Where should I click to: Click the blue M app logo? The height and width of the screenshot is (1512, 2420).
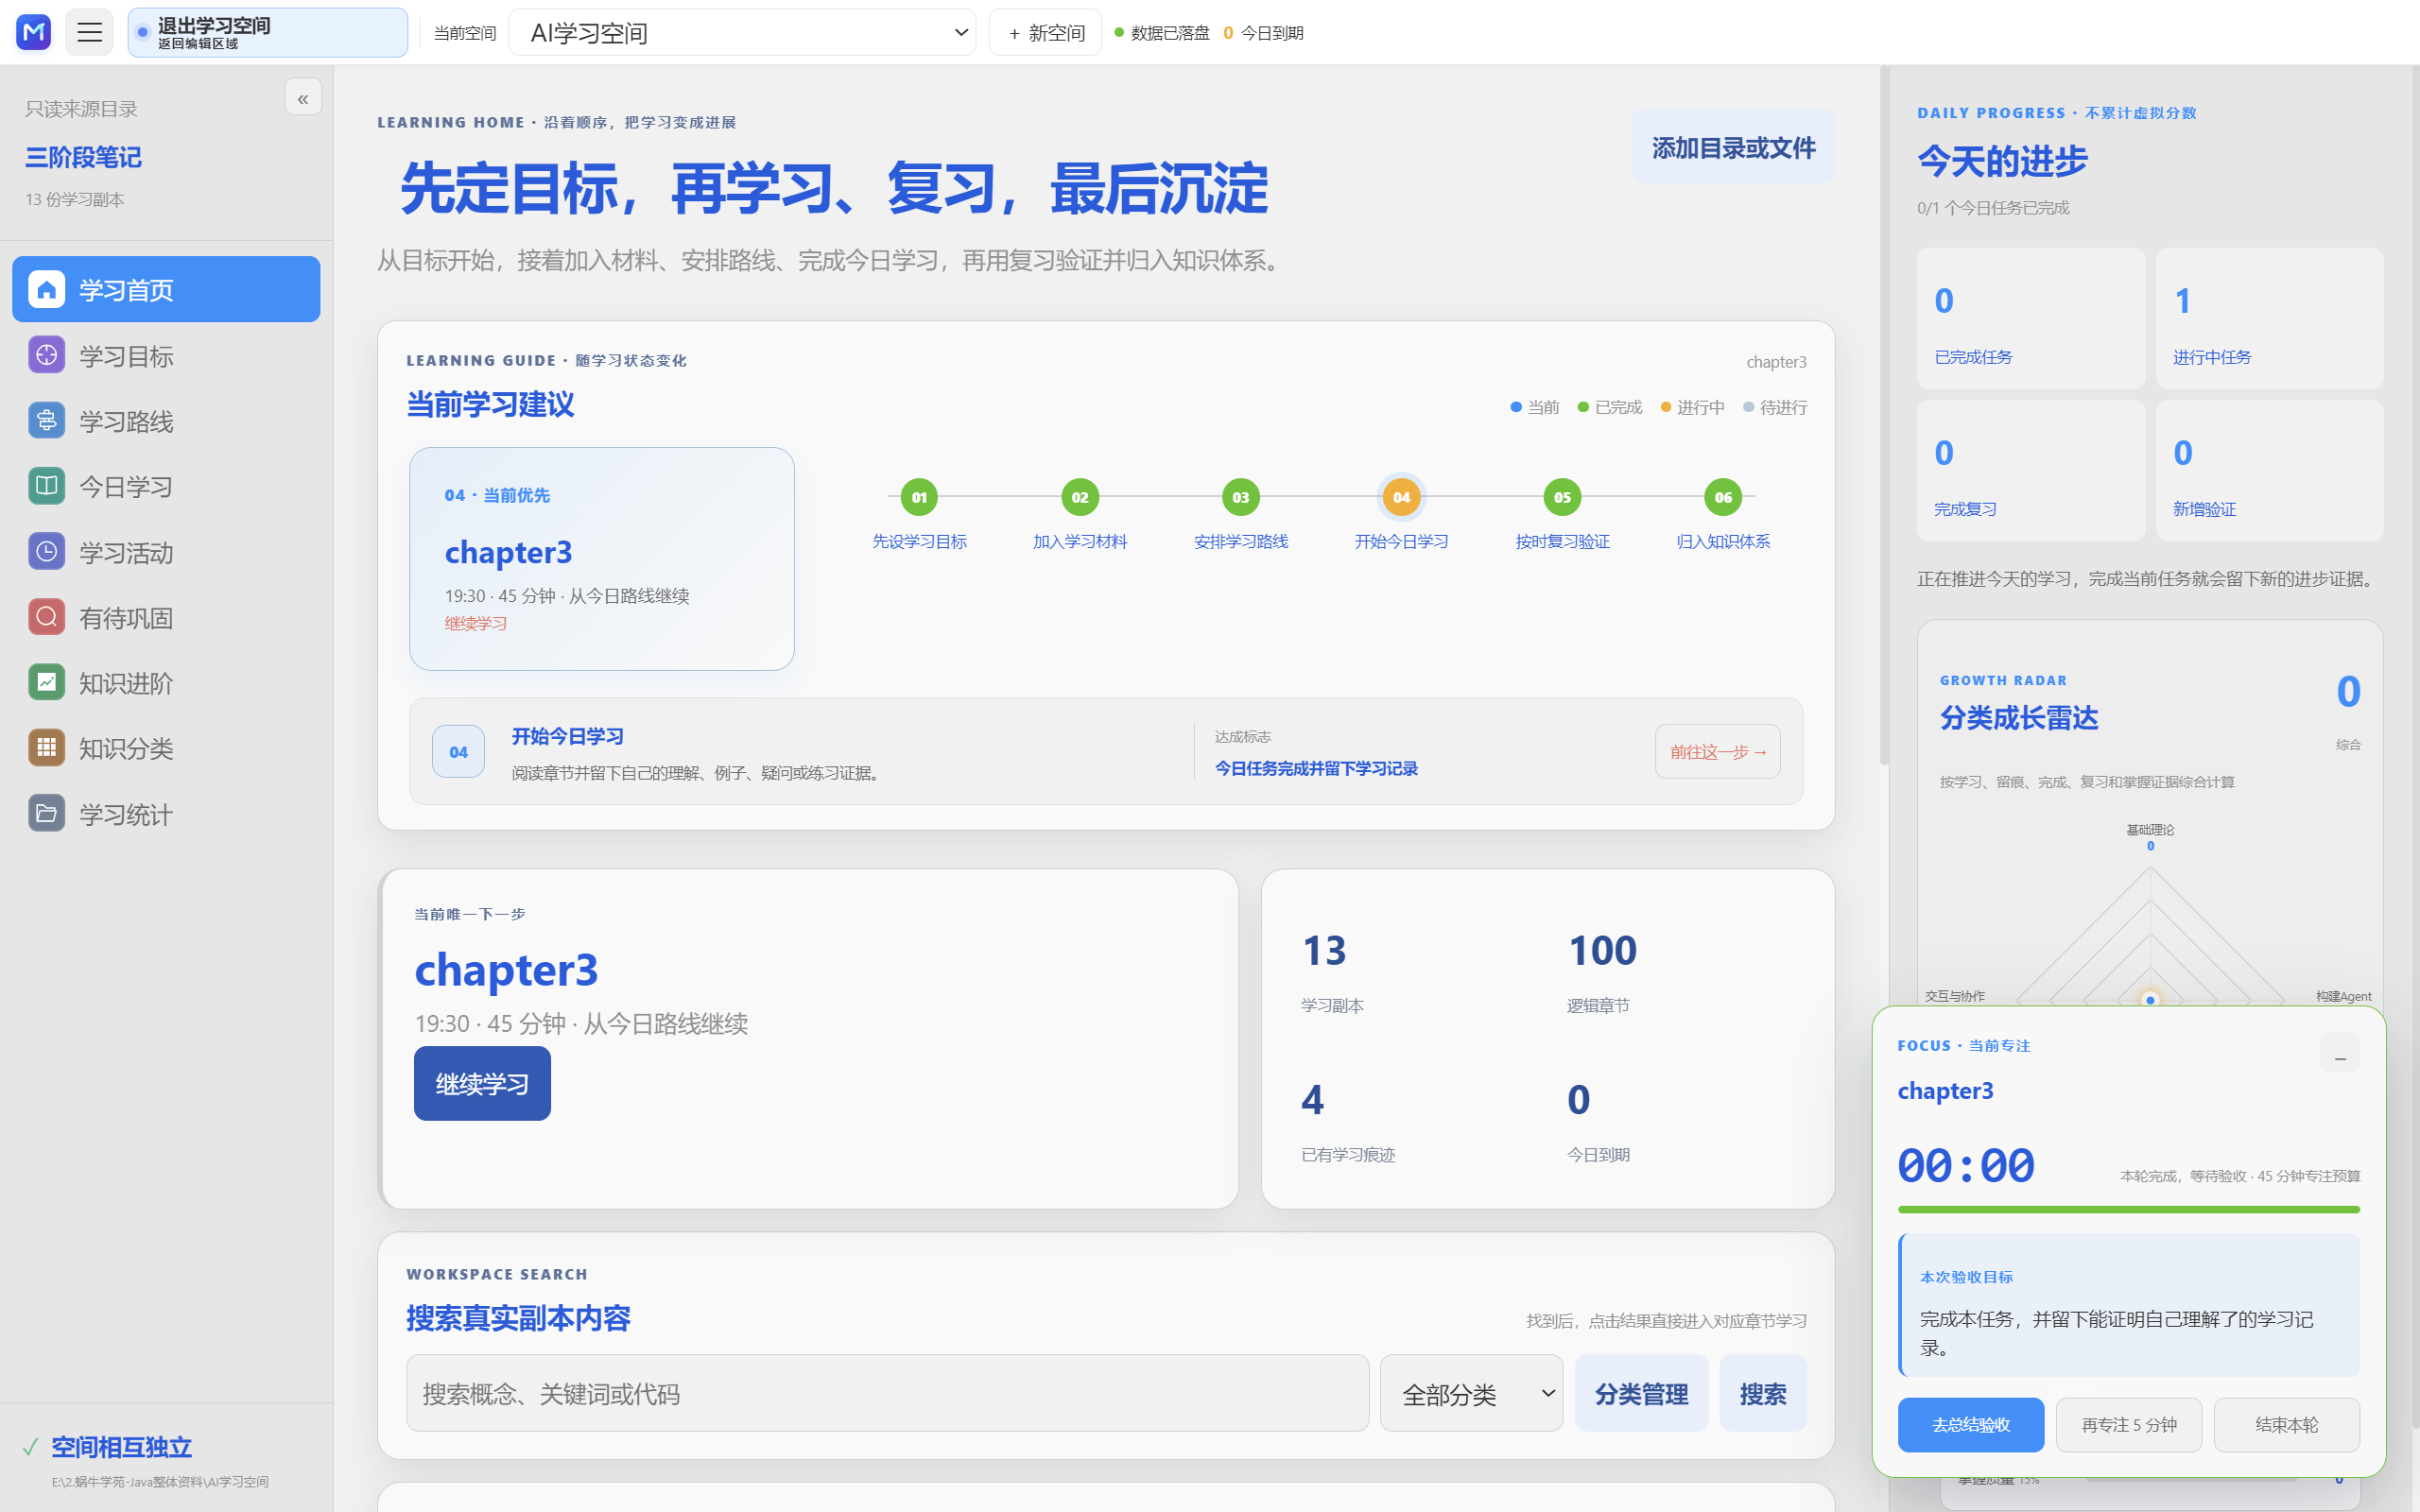34,32
